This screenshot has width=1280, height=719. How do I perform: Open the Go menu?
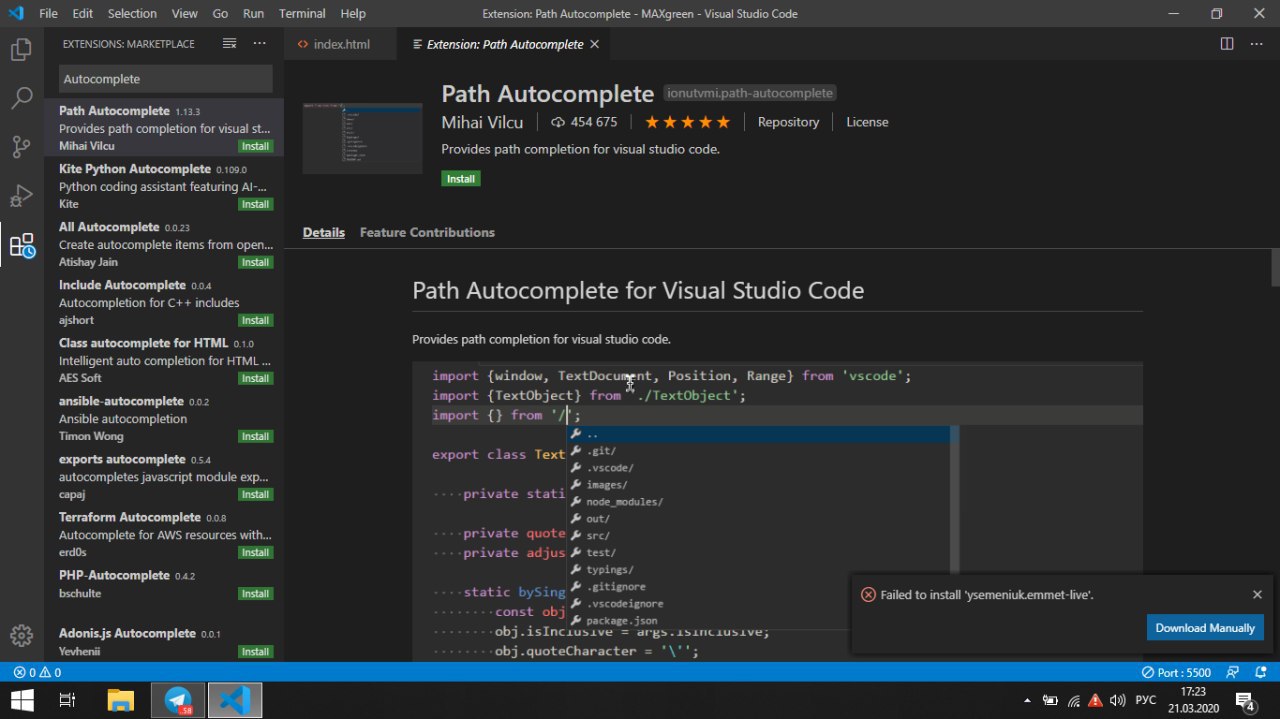(x=220, y=14)
